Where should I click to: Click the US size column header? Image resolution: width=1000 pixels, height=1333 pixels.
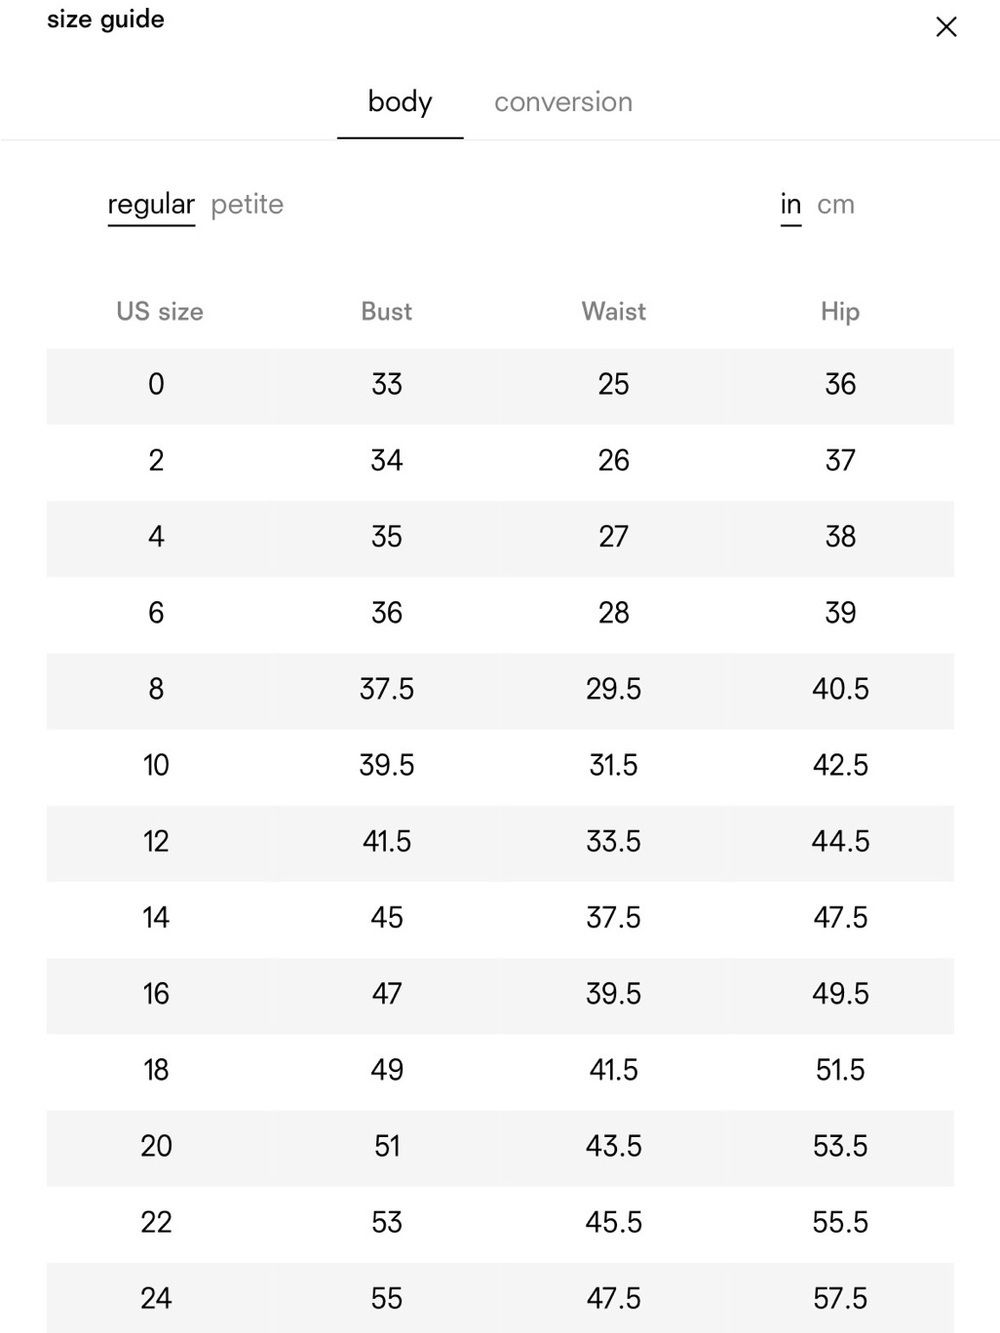160,312
